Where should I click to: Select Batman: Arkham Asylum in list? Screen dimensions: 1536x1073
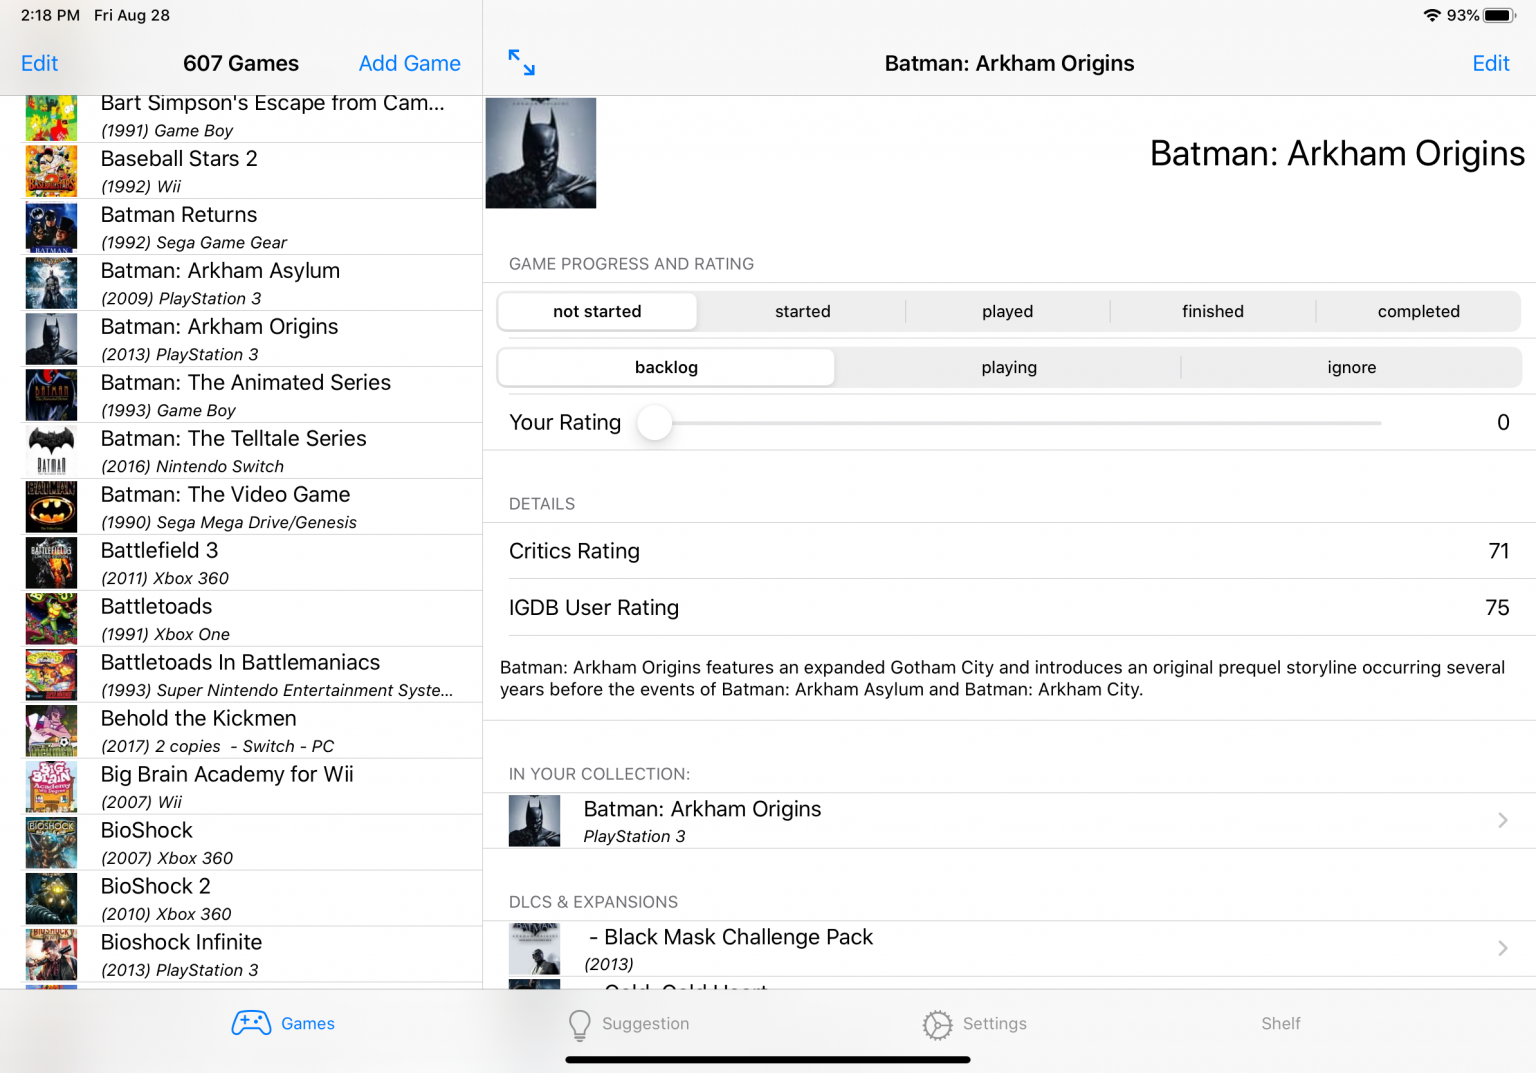coord(220,283)
